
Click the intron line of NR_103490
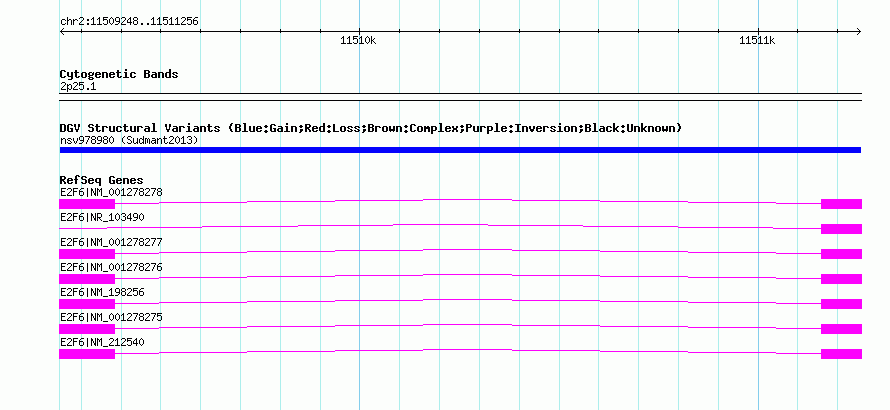tap(440, 225)
